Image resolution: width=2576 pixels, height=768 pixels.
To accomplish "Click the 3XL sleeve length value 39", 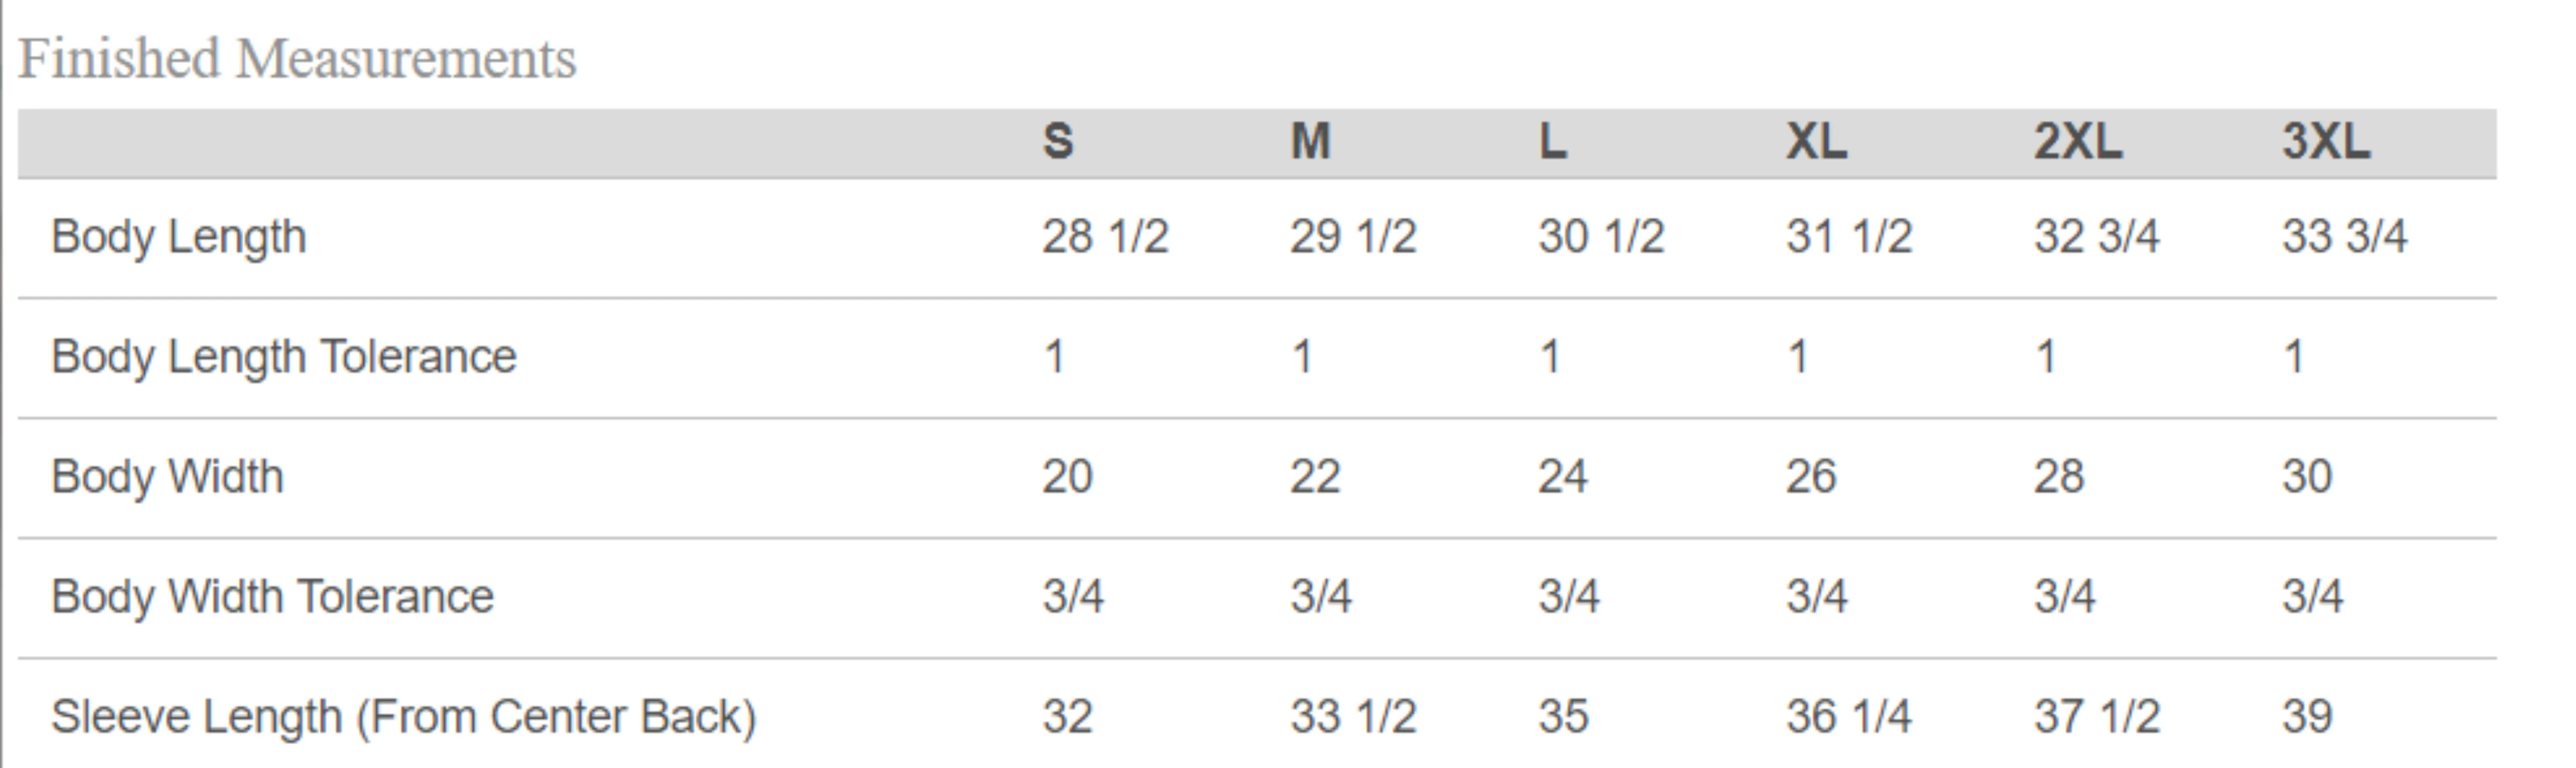I will [x=2307, y=717].
